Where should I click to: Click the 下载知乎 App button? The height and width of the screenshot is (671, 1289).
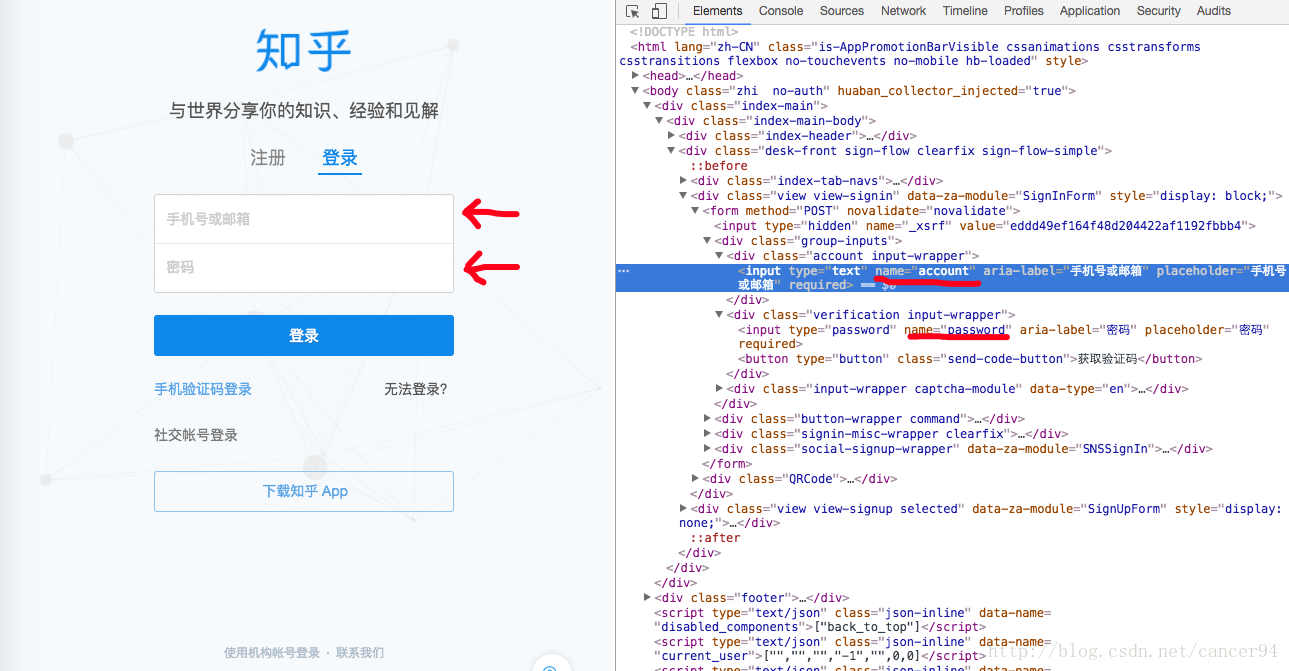(304, 491)
